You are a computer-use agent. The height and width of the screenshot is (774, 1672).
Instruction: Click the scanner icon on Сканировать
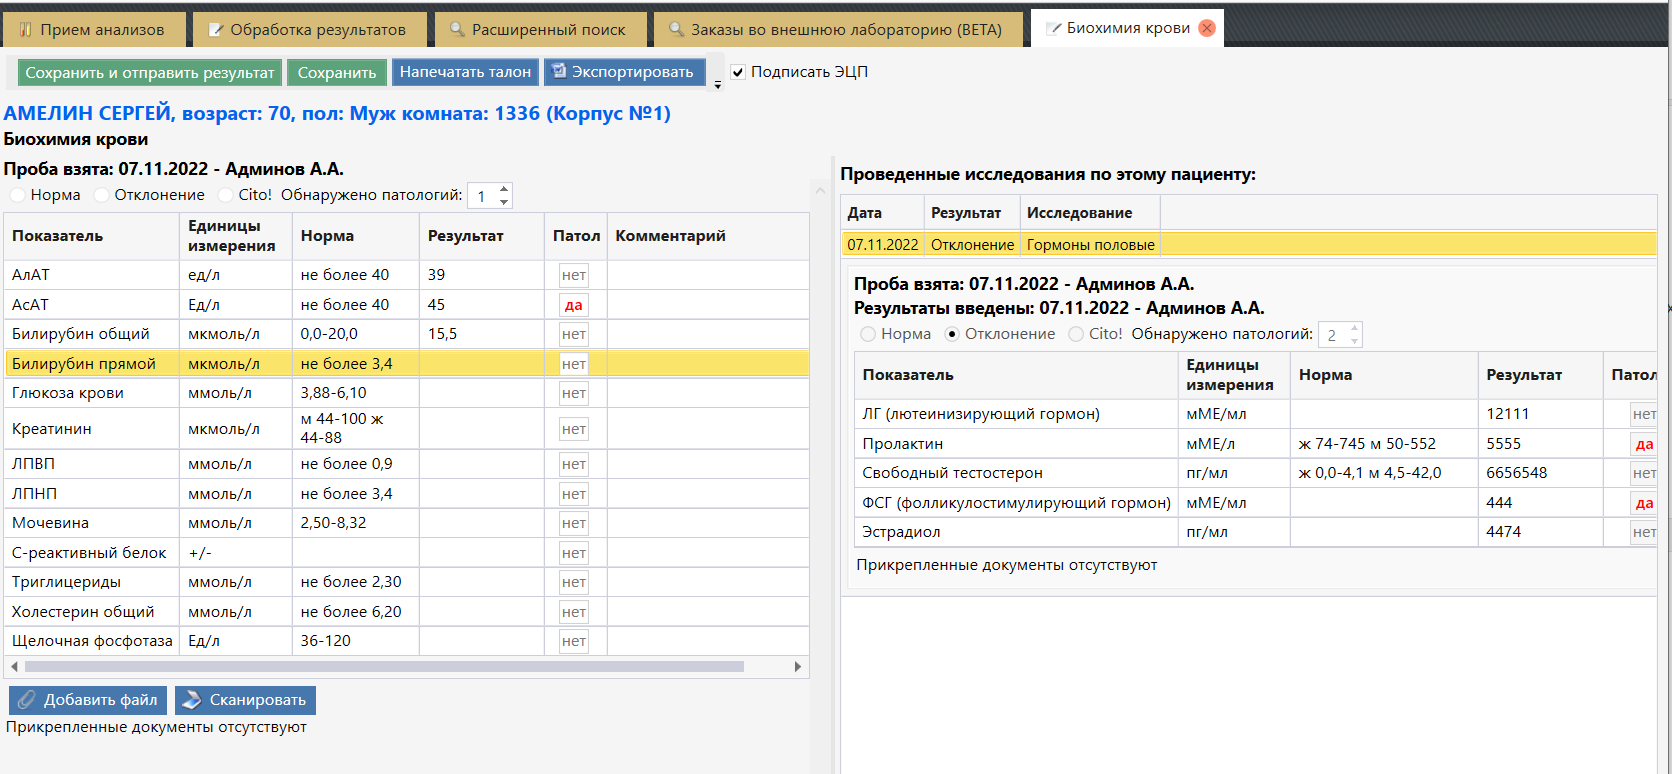192,700
